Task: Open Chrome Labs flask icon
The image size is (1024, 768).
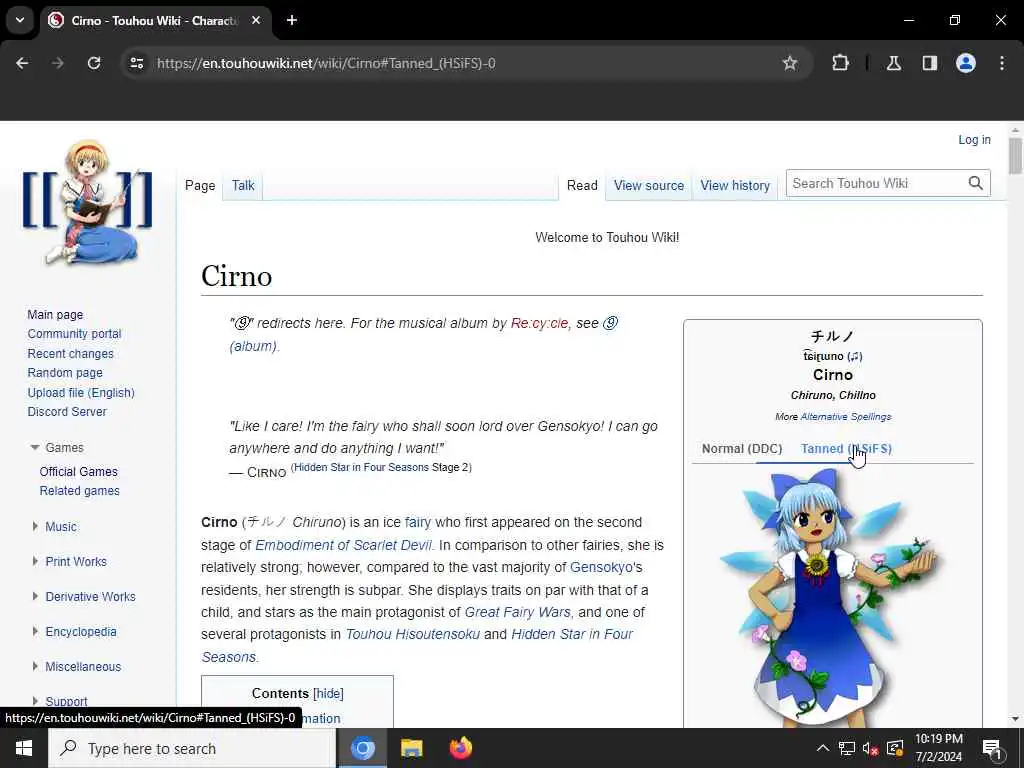Action: [894, 63]
